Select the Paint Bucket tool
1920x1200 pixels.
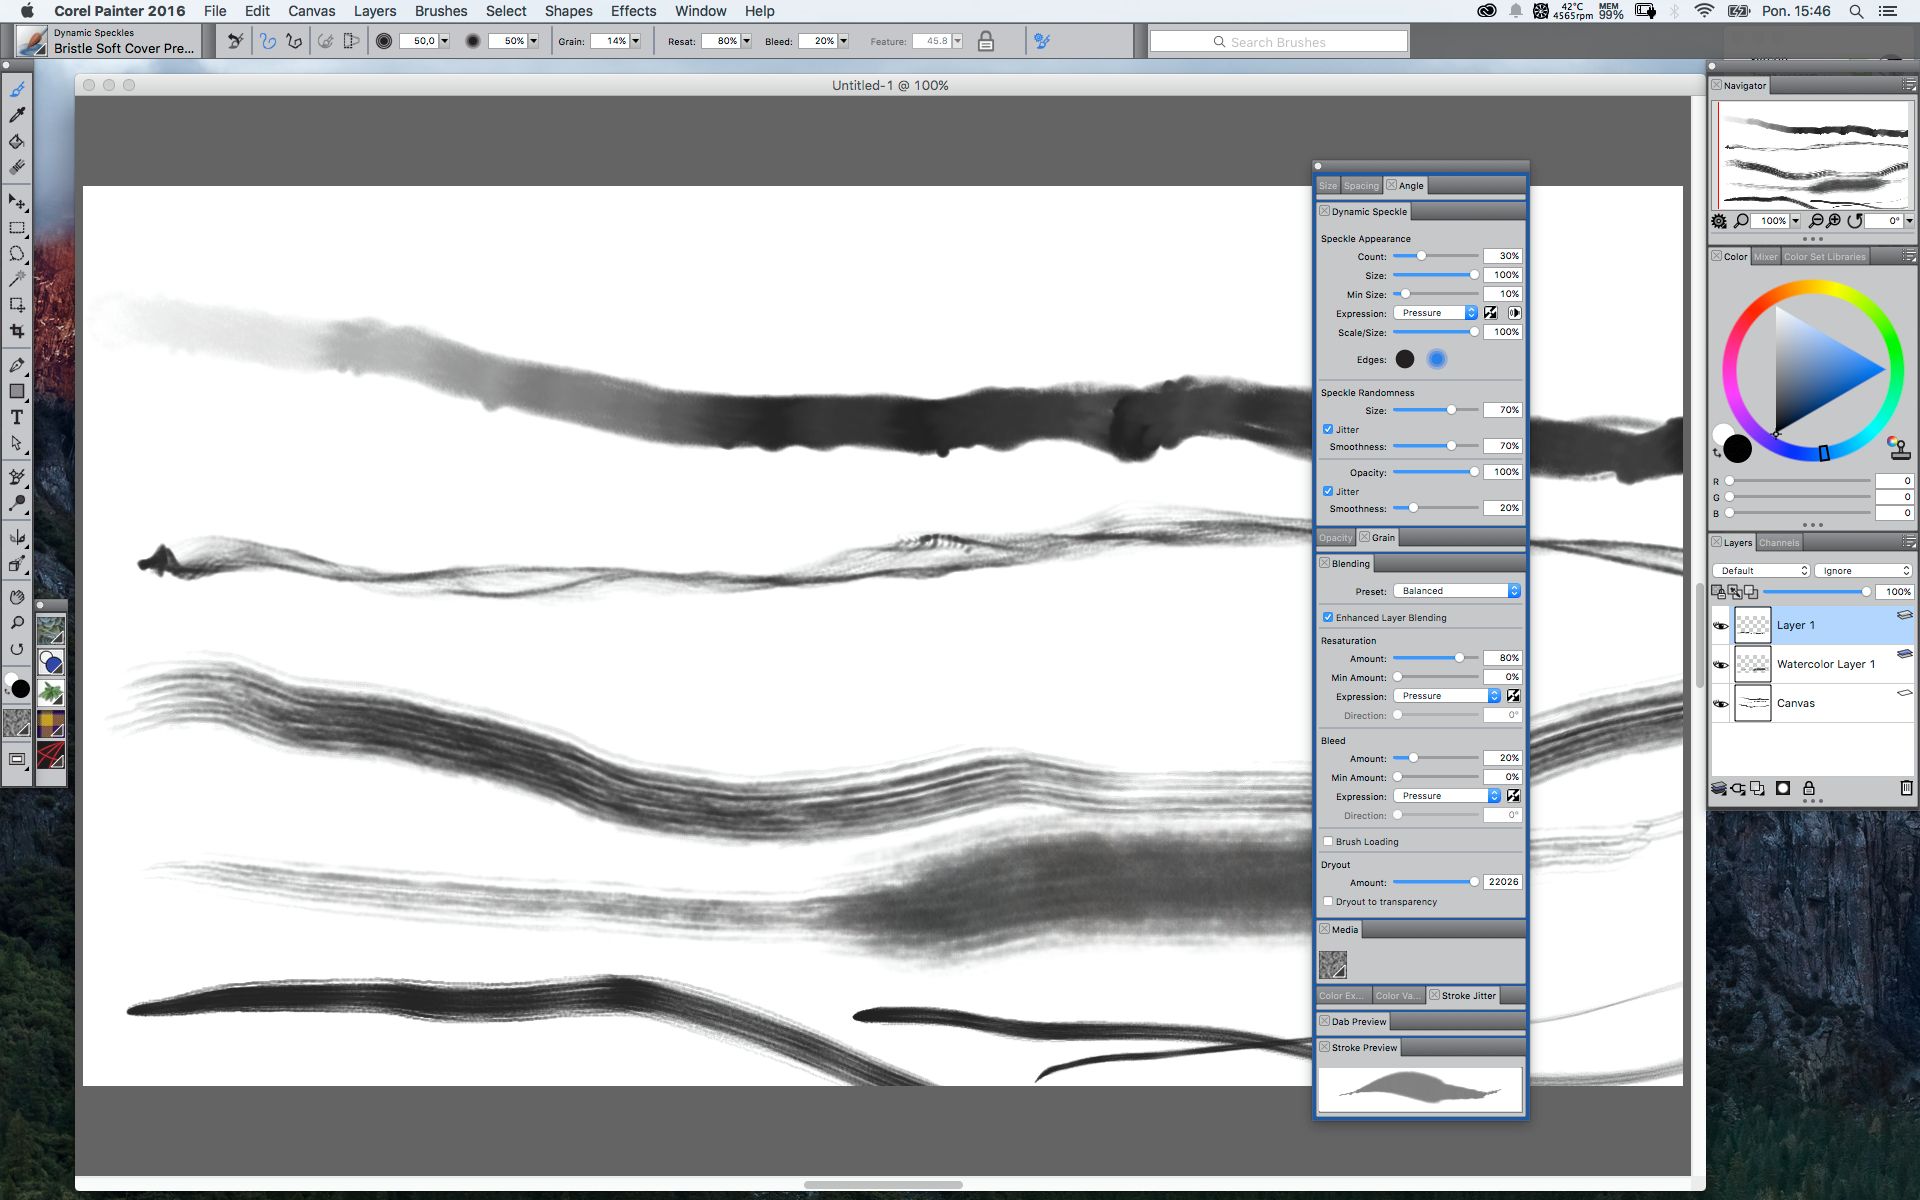17,142
